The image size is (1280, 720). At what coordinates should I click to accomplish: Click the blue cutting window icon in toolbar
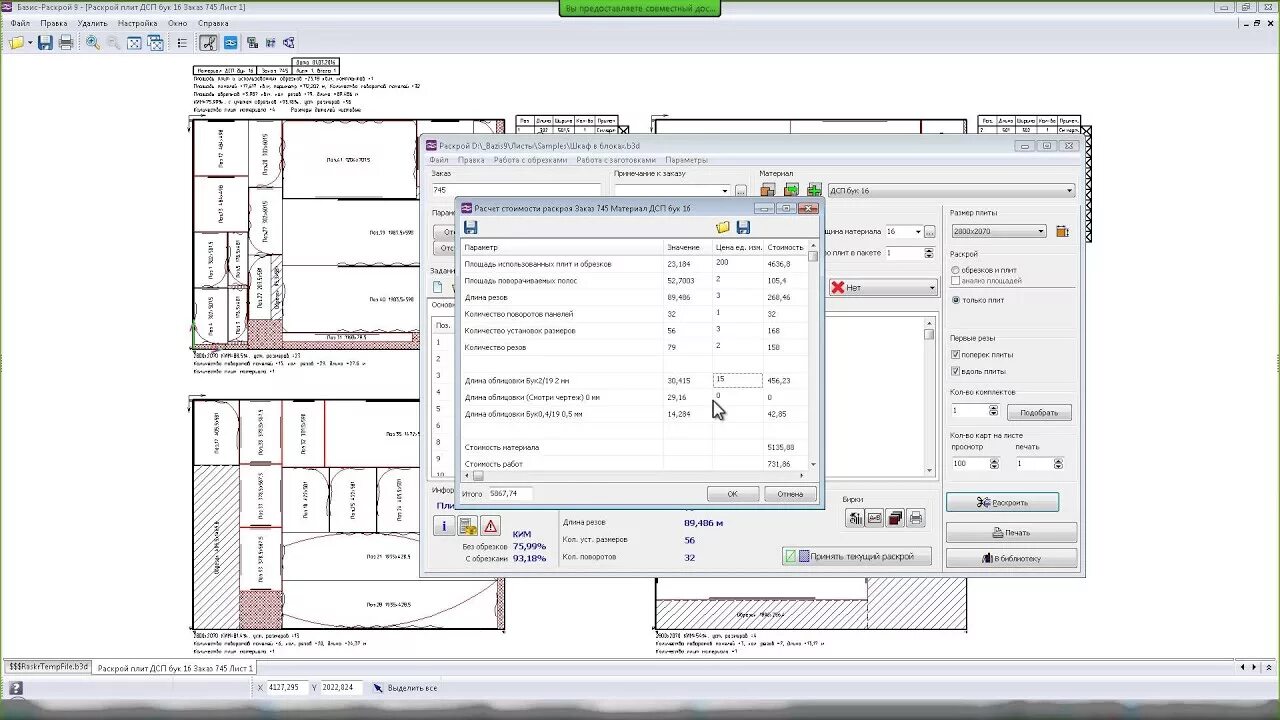tap(230, 43)
